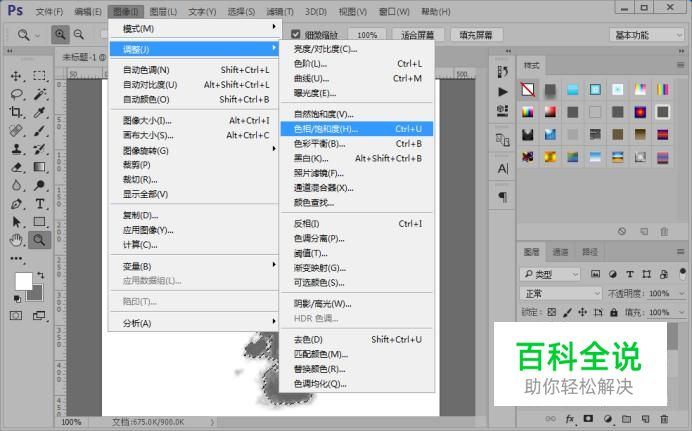Open the Actions play panel icon

coord(503,92)
